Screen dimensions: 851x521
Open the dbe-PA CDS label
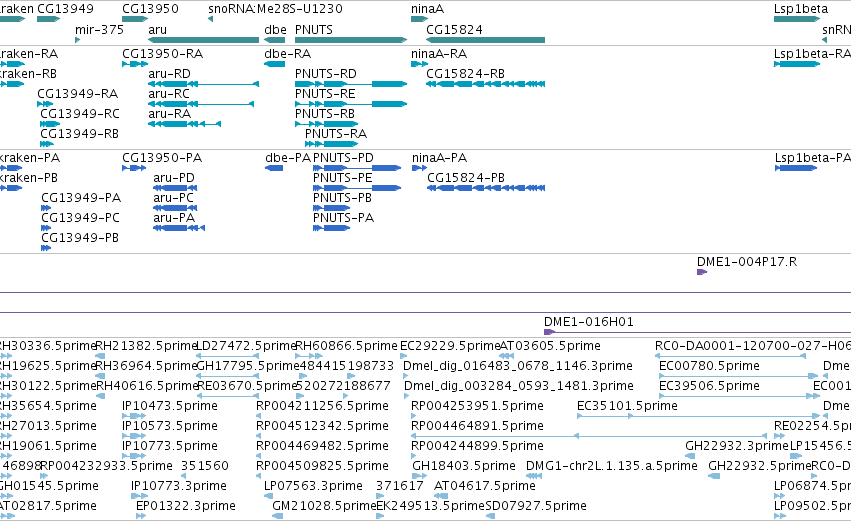288,157
